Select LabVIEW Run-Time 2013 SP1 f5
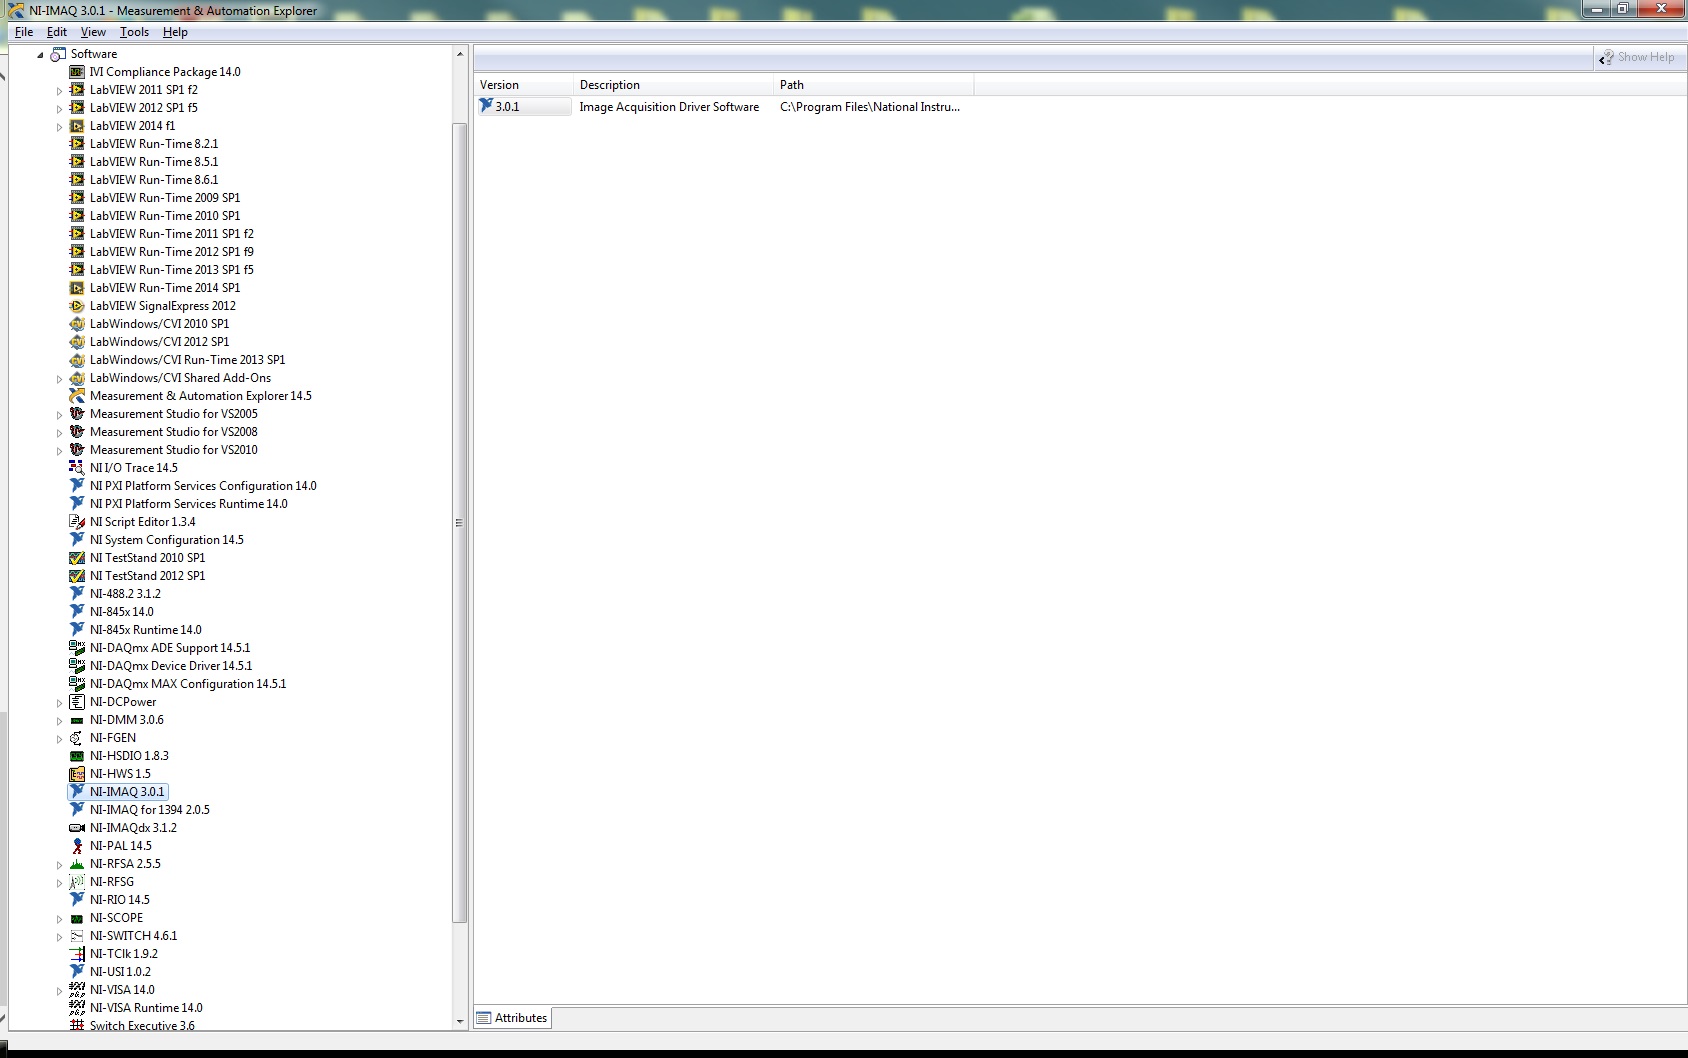1688x1058 pixels. tap(171, 270)
